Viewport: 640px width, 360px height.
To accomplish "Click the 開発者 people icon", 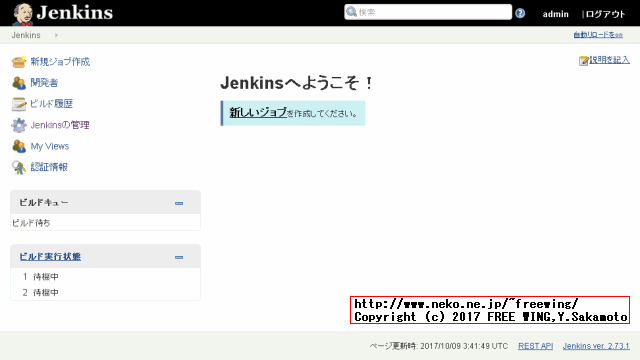I will [x=19, y=83].
